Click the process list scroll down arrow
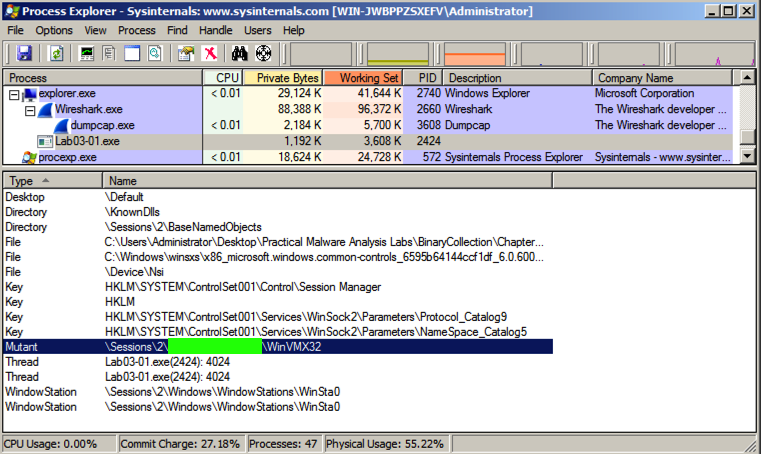 click(x=747, y=156)
